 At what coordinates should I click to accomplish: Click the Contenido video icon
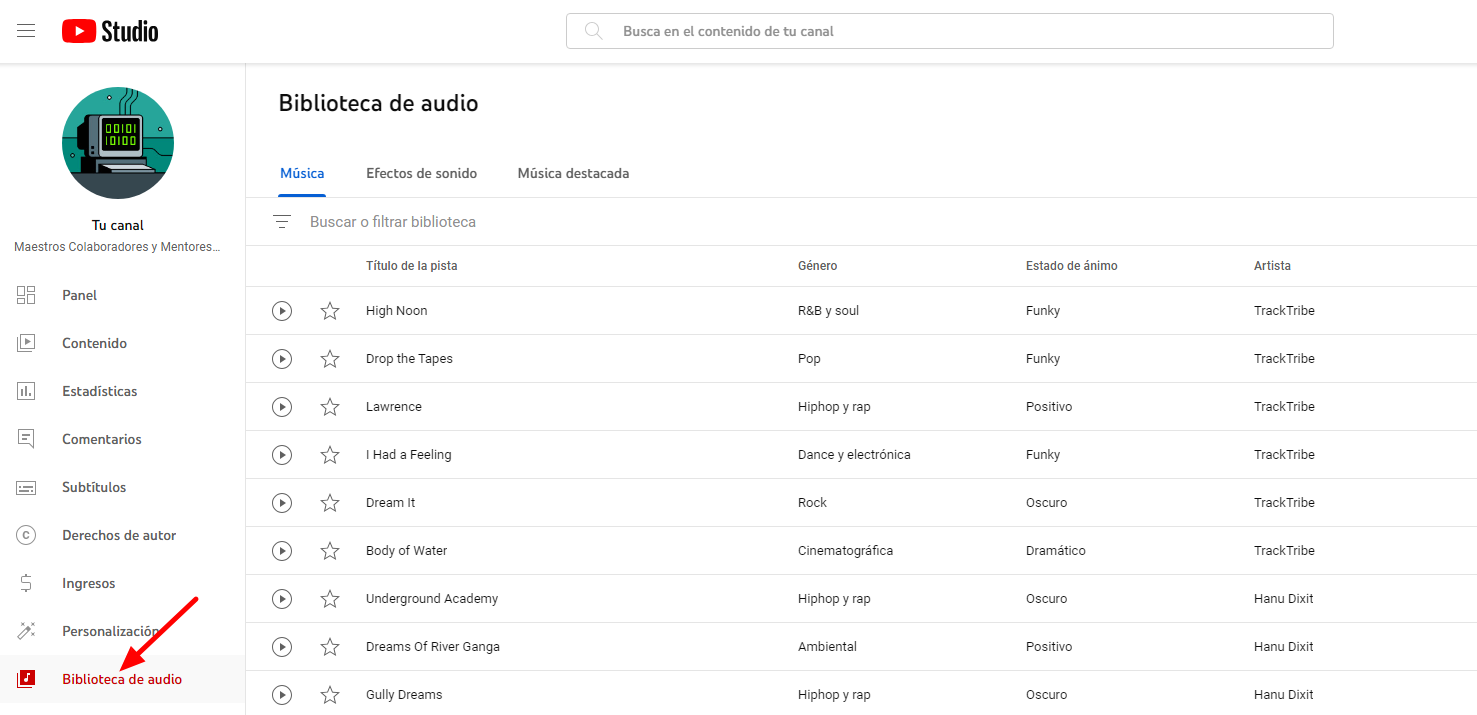(26, 343)
